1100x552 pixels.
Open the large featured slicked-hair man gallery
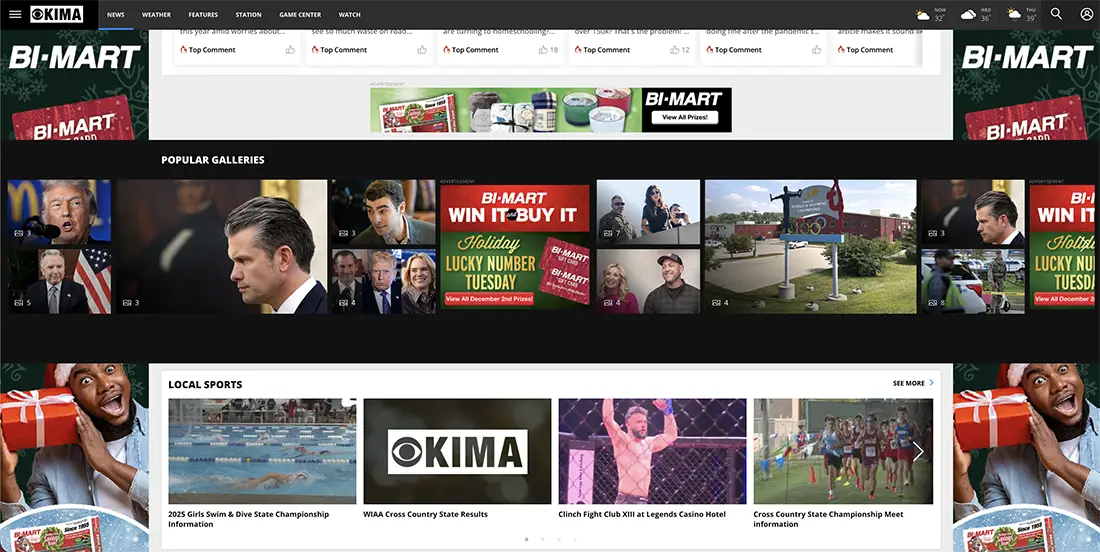coord(222,247)
